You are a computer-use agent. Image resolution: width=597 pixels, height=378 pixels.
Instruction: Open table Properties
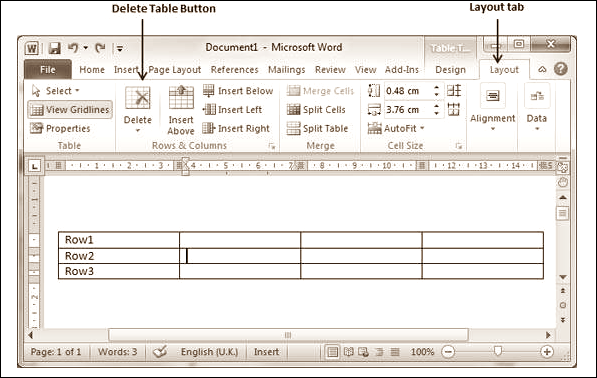point(60,128)
